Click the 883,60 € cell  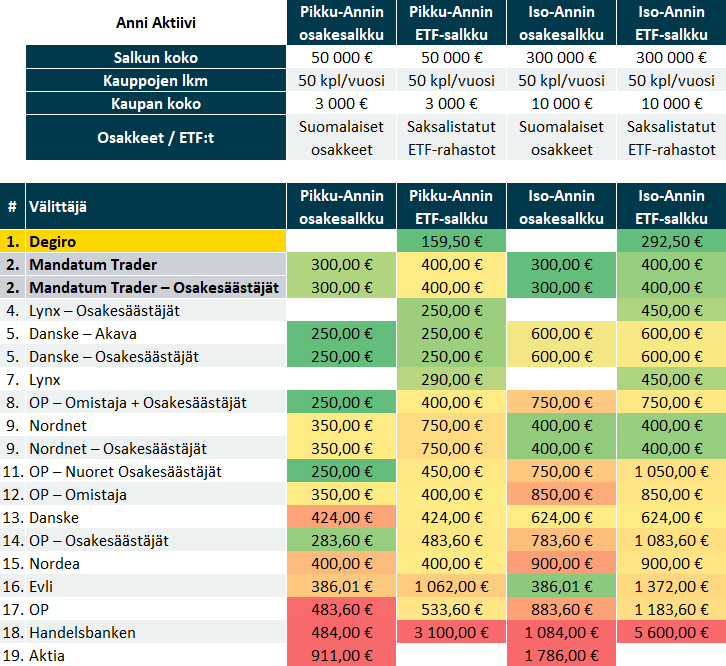click(561, 609)
